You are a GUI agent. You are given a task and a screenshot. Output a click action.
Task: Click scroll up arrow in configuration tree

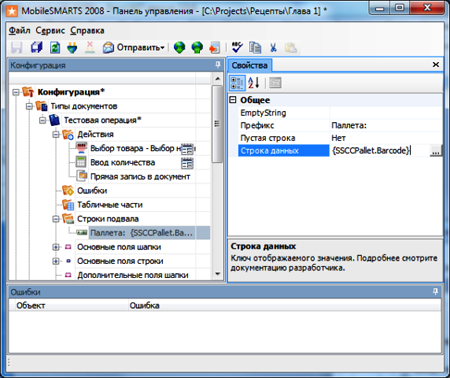coord(217,79)
